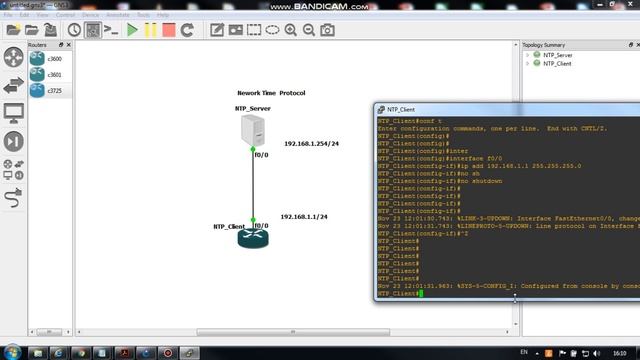Click the New project folder icon

tap(13, 30)
